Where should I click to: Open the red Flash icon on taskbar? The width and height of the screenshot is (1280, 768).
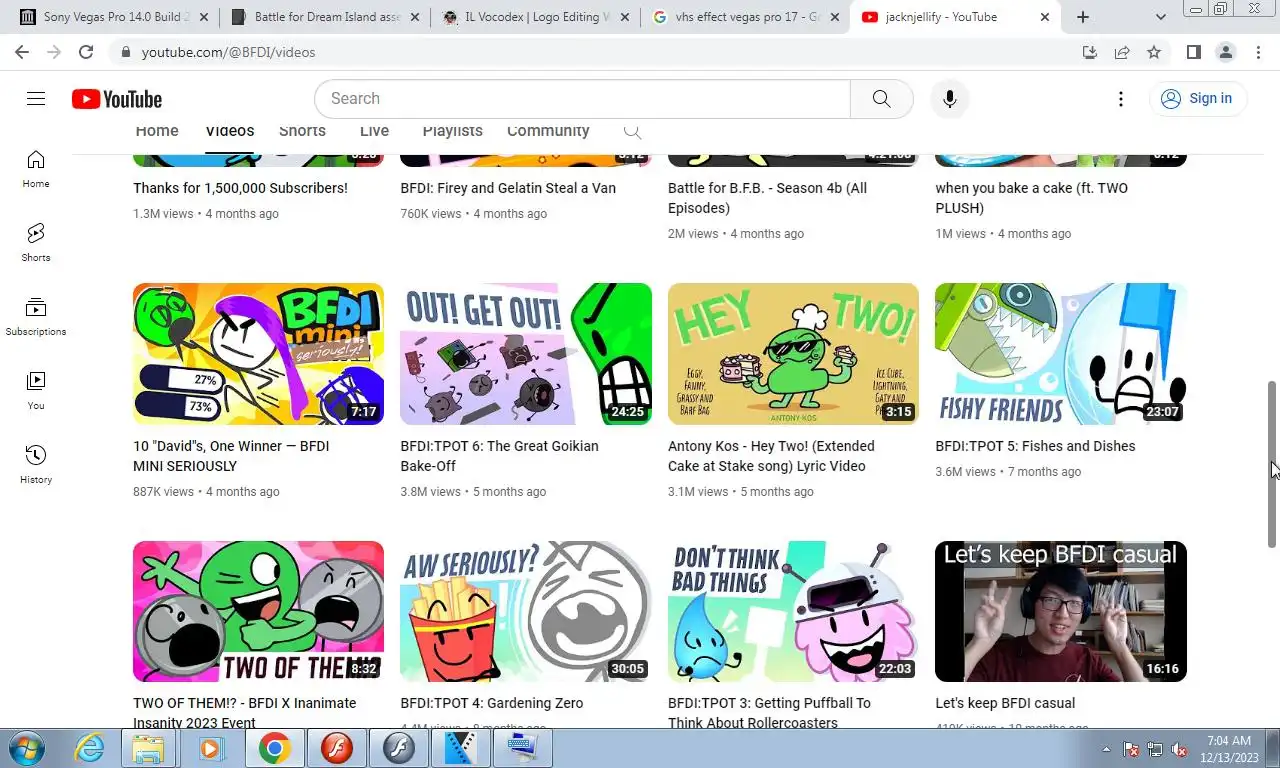[337, 748]
